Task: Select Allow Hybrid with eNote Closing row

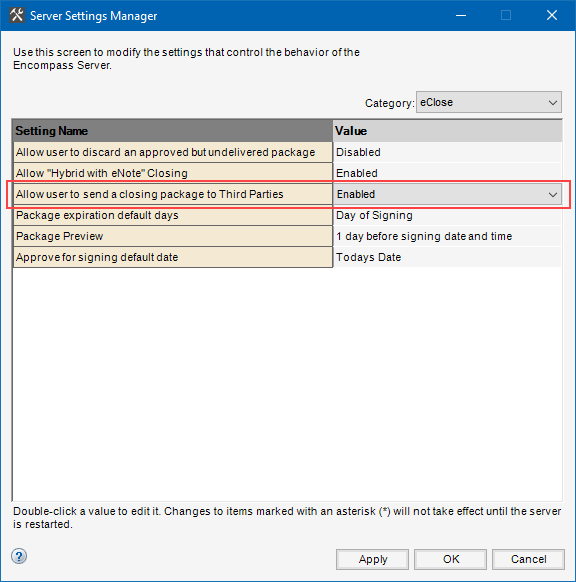Action: [x=173, y=173]
